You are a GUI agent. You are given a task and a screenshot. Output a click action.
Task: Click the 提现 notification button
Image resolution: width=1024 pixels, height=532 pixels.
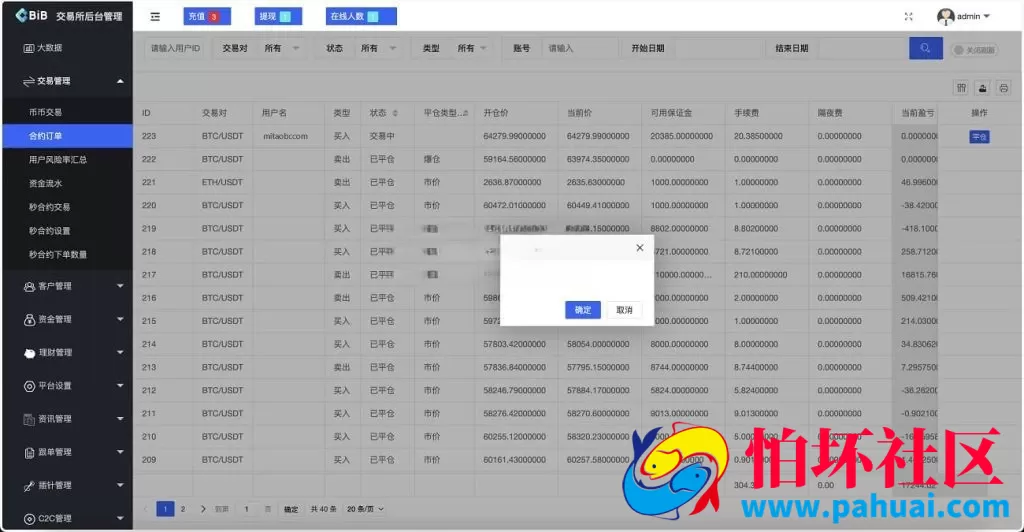278,16
